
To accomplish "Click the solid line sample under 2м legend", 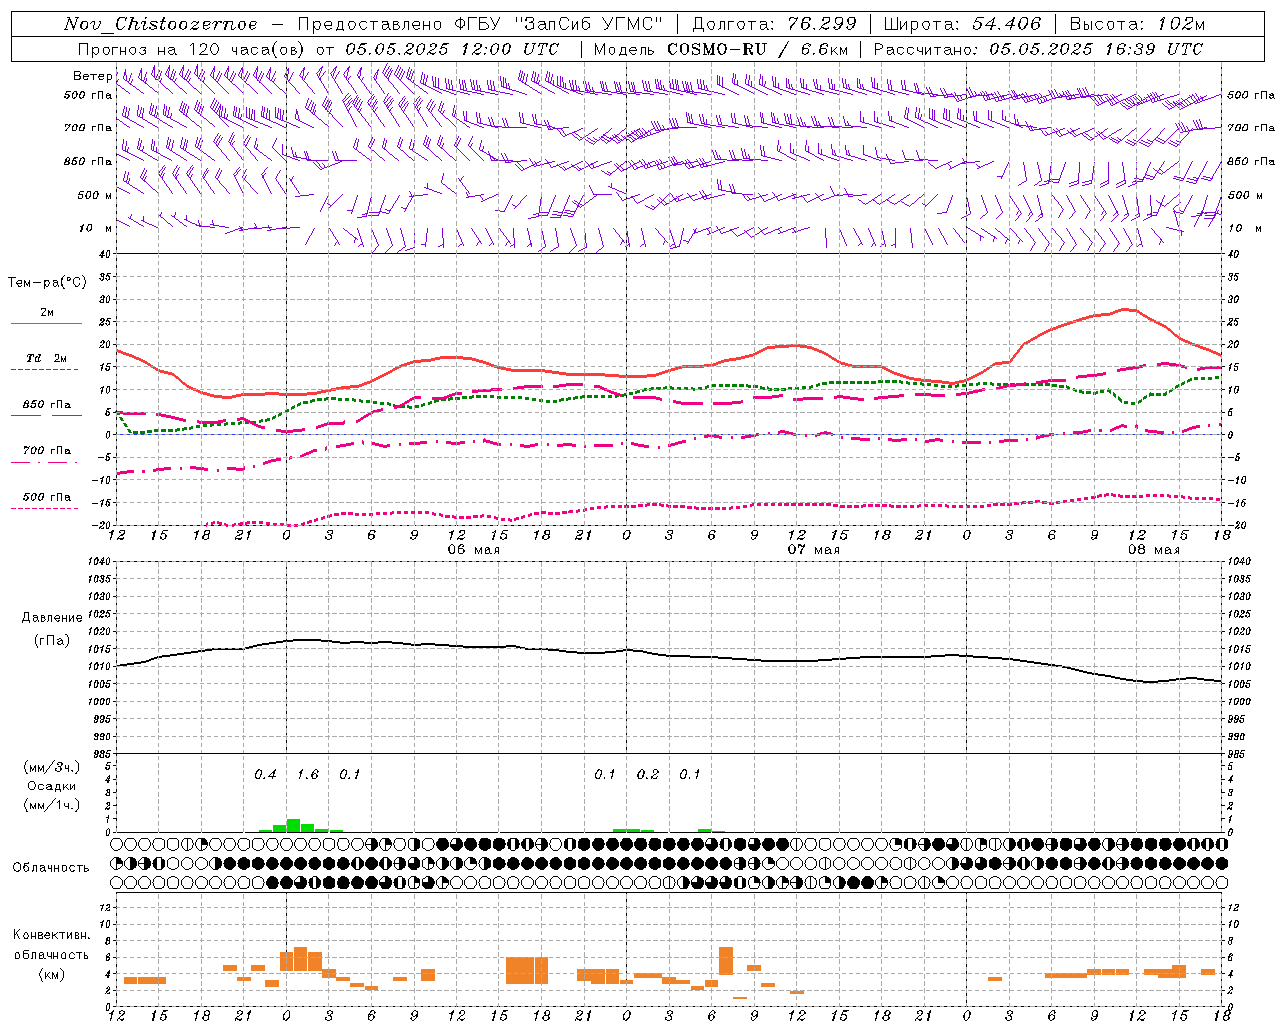I will [46, 324].
